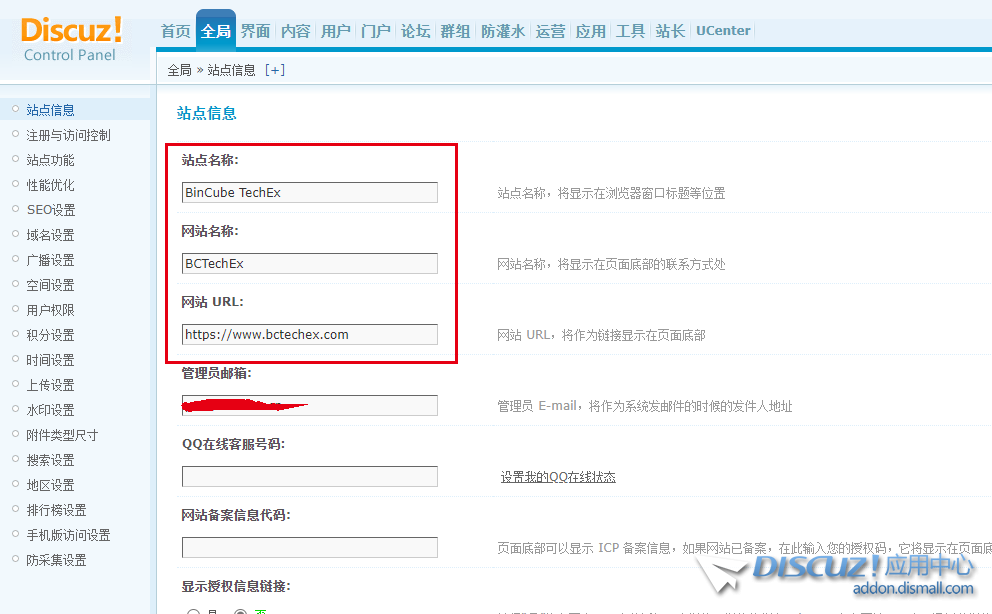
Task: Open the 设置我的QQ在线状态 link
Action: (x=558, y=477)
